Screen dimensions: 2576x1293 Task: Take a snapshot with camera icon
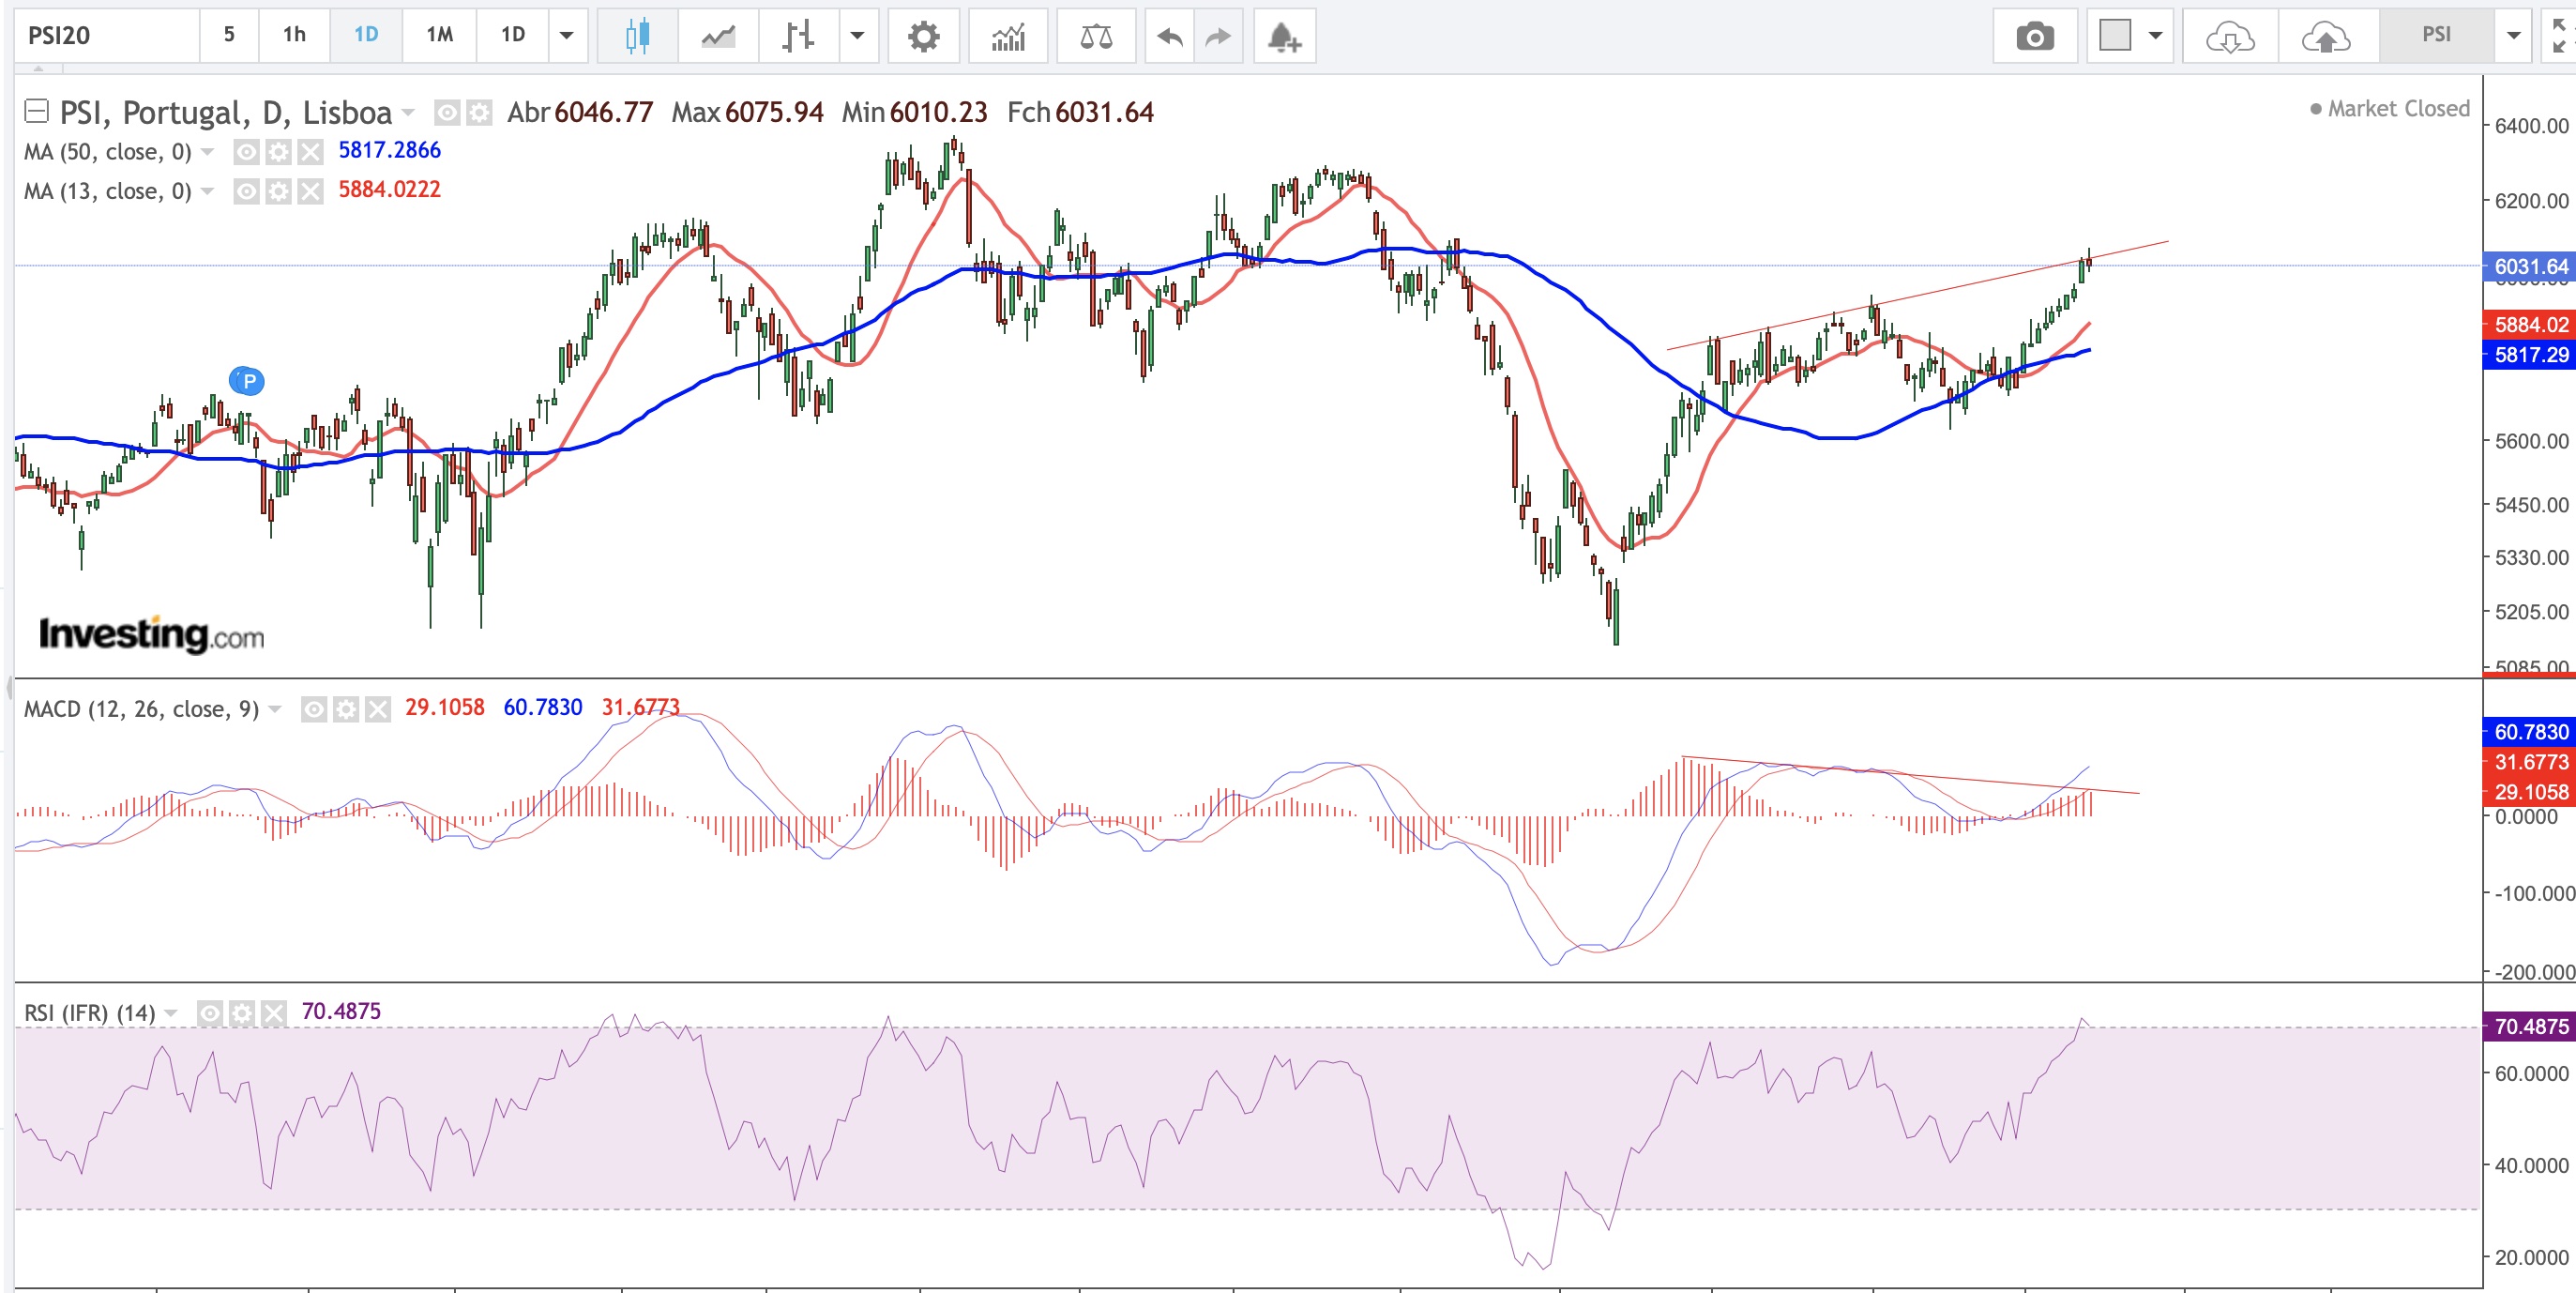pyautogui.click(x=2034, y=37)
